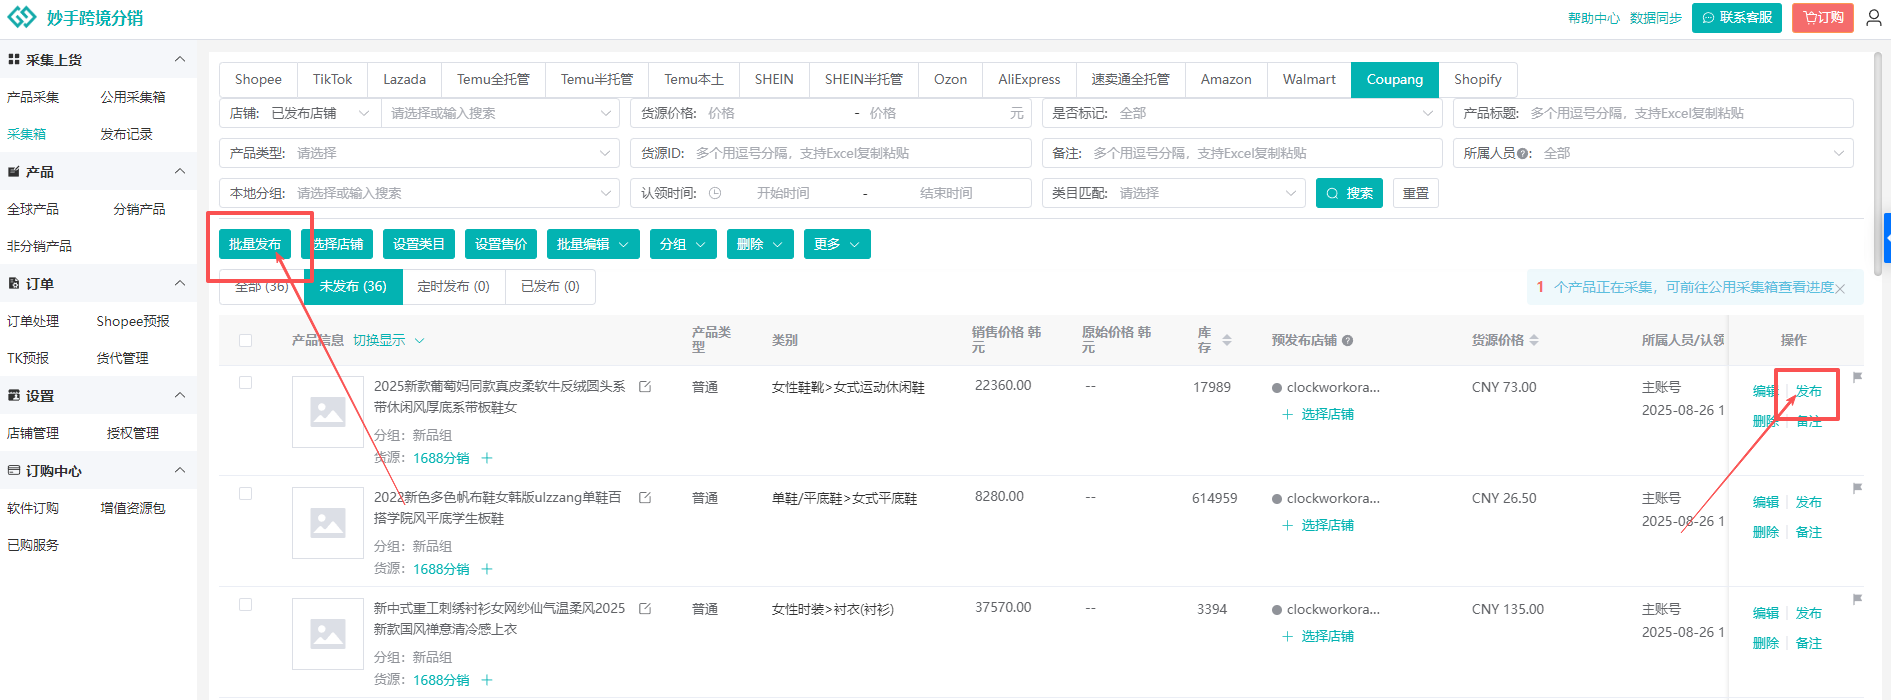The image size is (1891, 700).
Task: Select checkbox for the canvas shoes product
Action: [x=246, y=494]
